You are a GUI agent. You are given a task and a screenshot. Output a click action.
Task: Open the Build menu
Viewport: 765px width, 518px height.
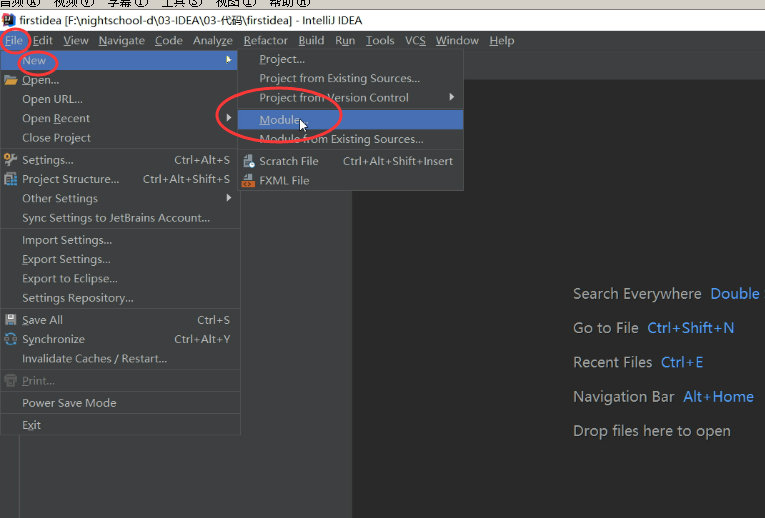(311, 40)
